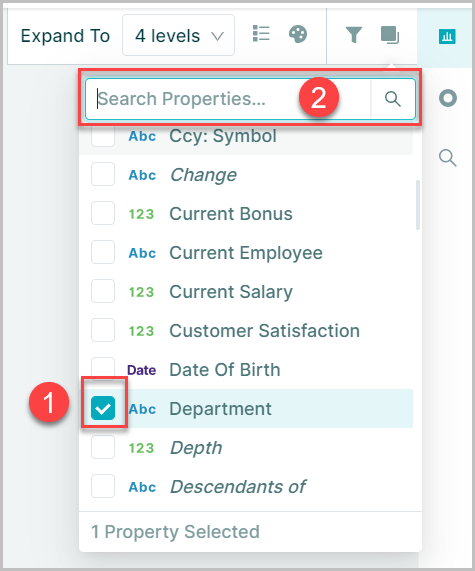The height and width of the screenshot is (571, 475).
Task: Select the Current Employee property
Action: [x=246, y=253]
